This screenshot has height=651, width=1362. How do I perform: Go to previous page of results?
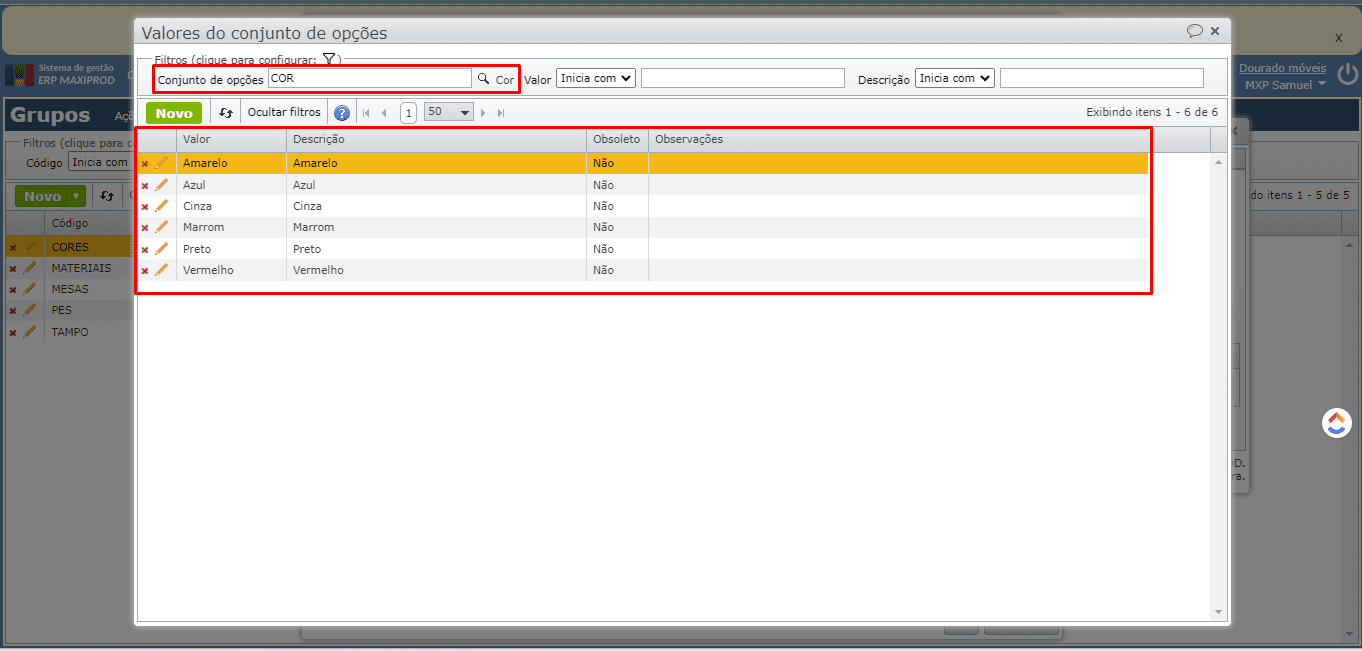384,113
